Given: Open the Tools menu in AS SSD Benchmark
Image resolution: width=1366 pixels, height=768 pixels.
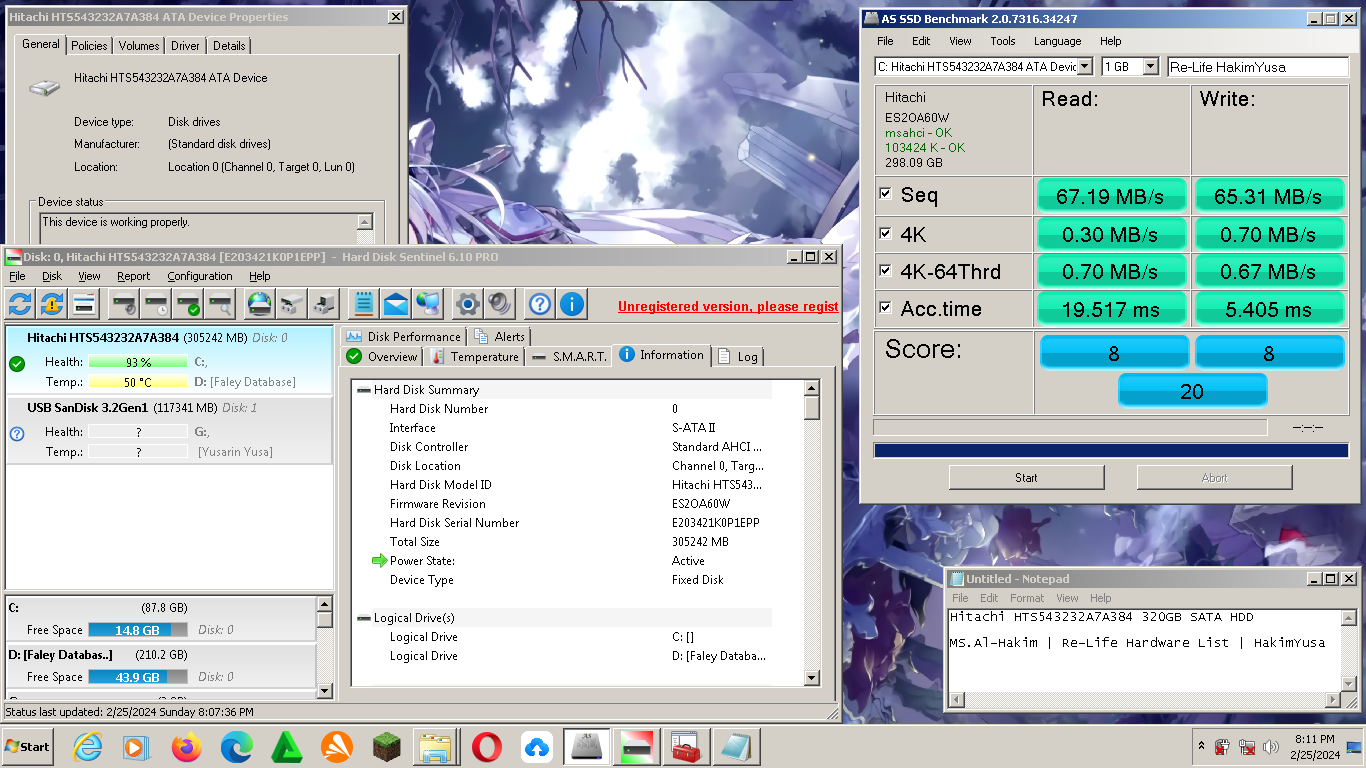Looking at the screenshot, I should point(1003,41).
